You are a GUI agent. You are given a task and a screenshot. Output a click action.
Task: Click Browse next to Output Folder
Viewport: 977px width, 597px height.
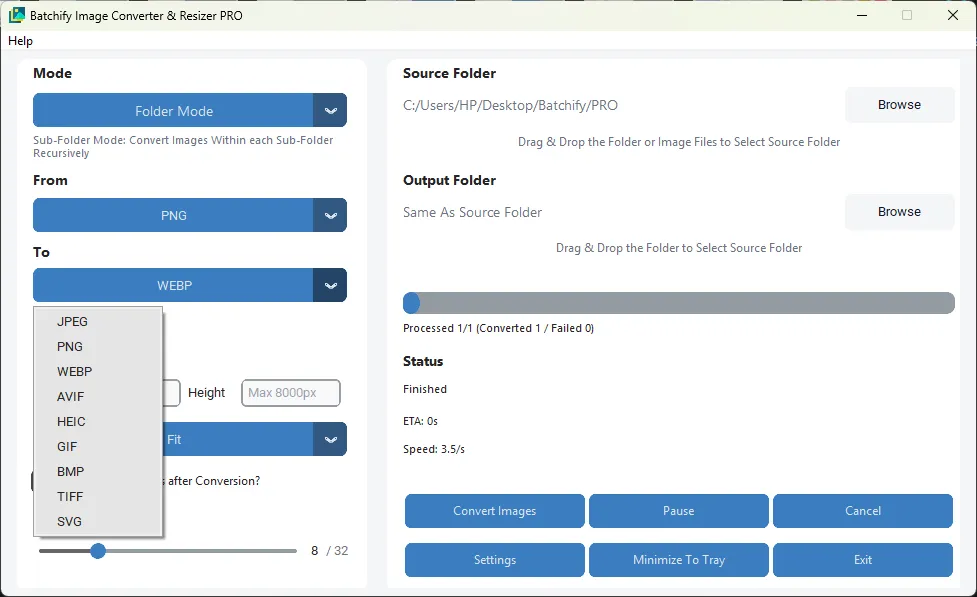(x=898, y=211)
